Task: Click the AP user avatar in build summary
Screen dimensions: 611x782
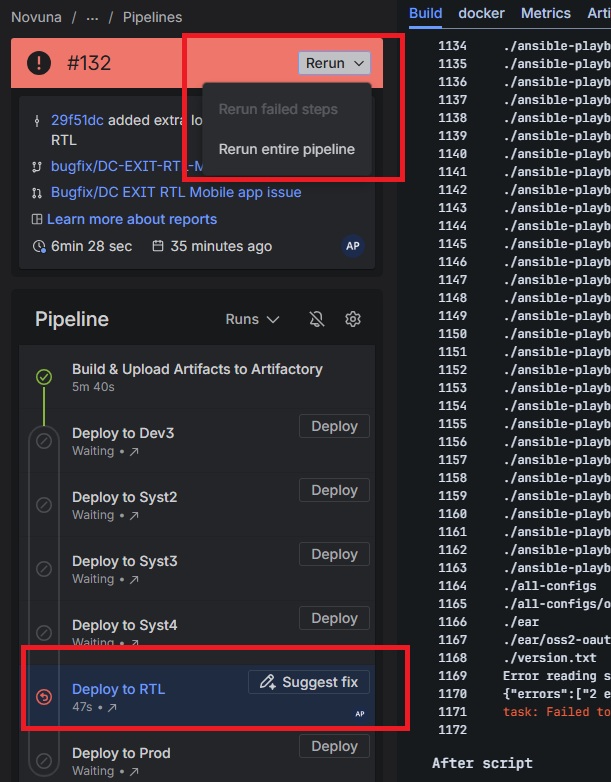Action: coord(353,246)
